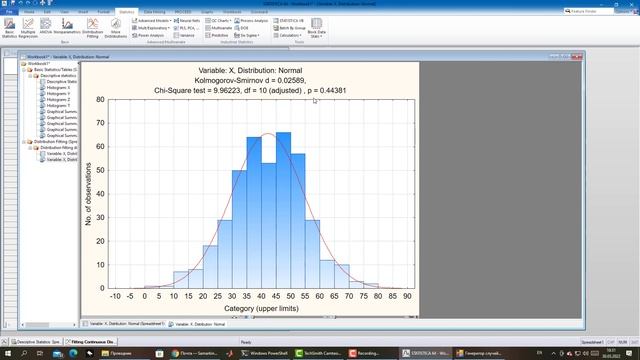640x360 pixels.
Task: Open the Windows Start menu
Action: pos(7,353)
